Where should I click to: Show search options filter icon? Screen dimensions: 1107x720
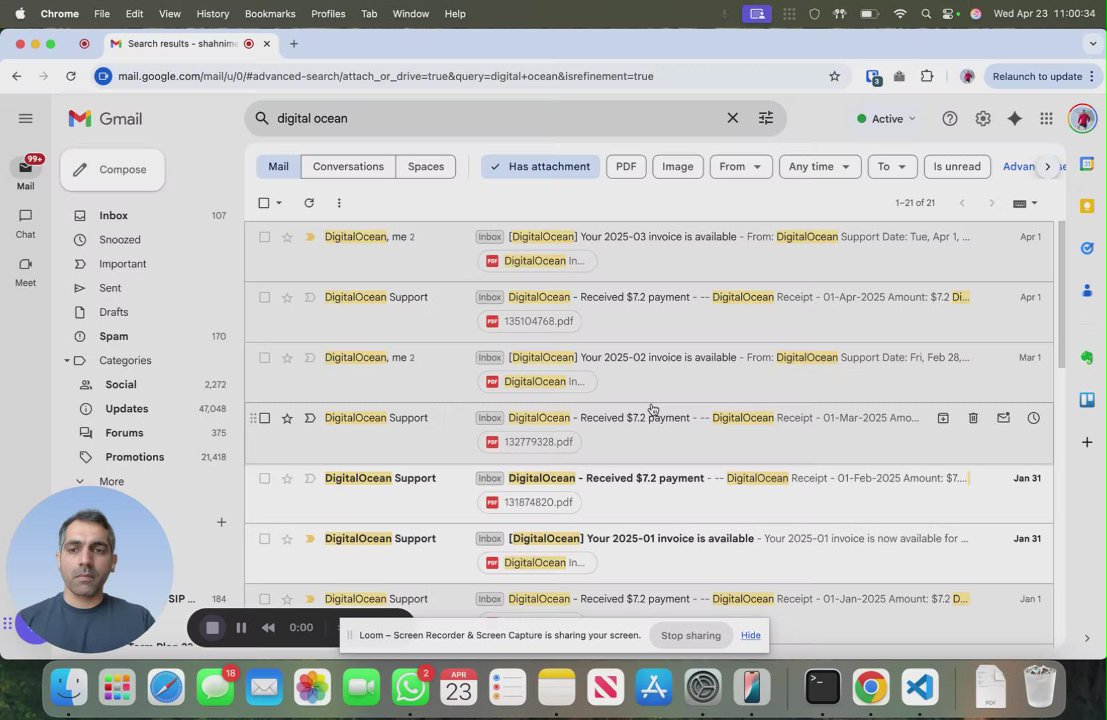click(766, 118)
